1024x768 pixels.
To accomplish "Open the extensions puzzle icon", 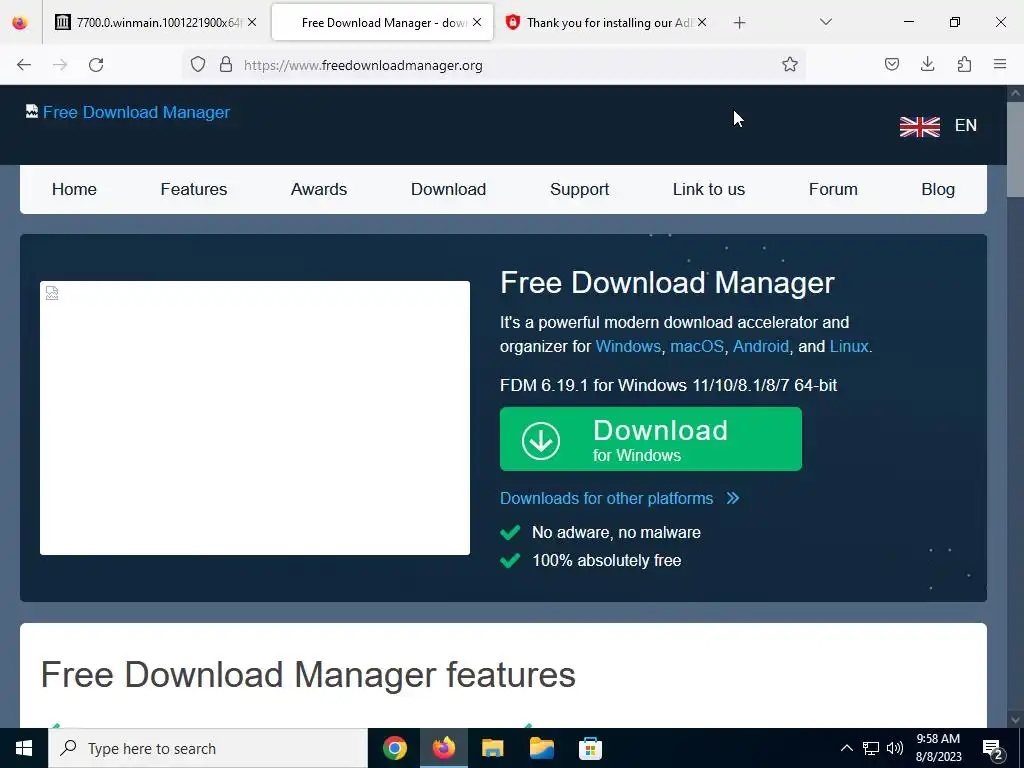I will coord(964,65).
